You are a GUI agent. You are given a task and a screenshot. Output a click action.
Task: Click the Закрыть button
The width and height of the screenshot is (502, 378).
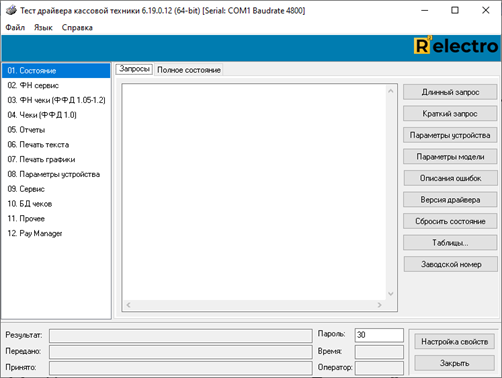(x=454, y=363)
